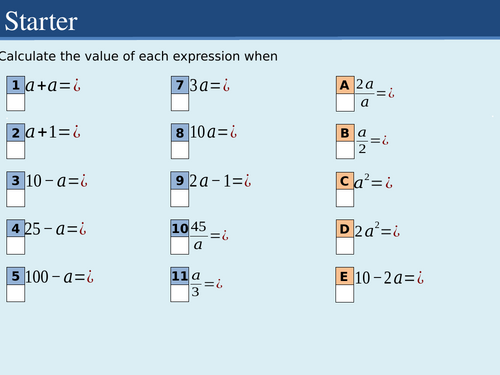Click the Starter title heading
Screen dimensions: 500x375
(41, 21)
